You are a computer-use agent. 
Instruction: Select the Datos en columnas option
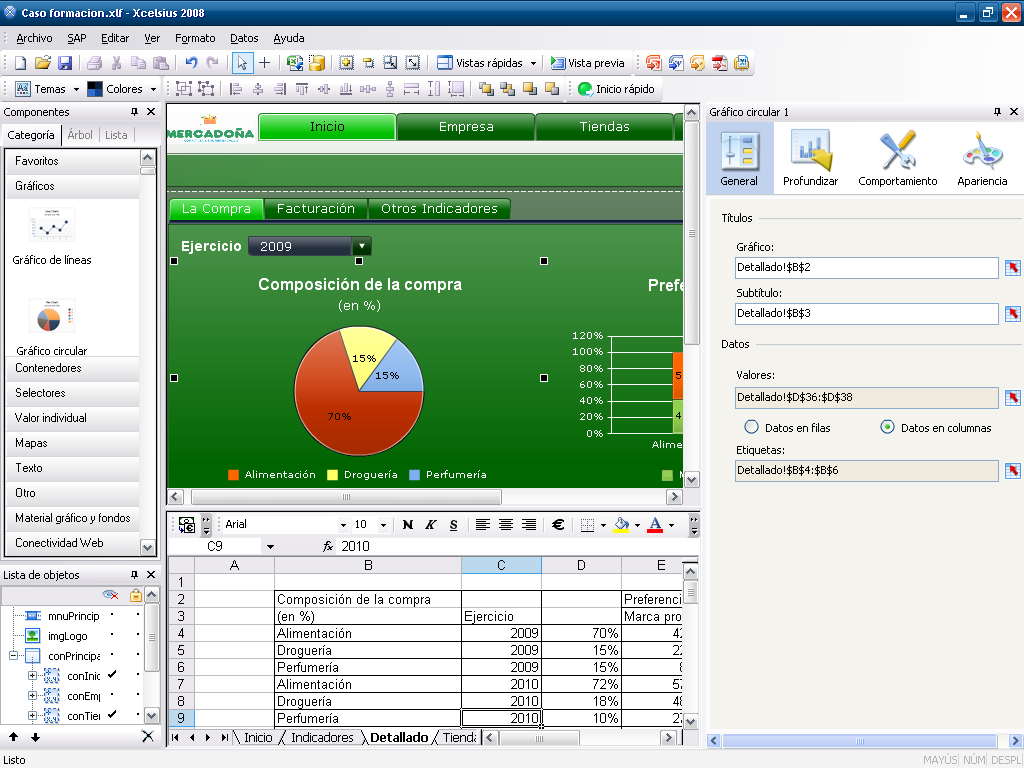pos(887,427)
